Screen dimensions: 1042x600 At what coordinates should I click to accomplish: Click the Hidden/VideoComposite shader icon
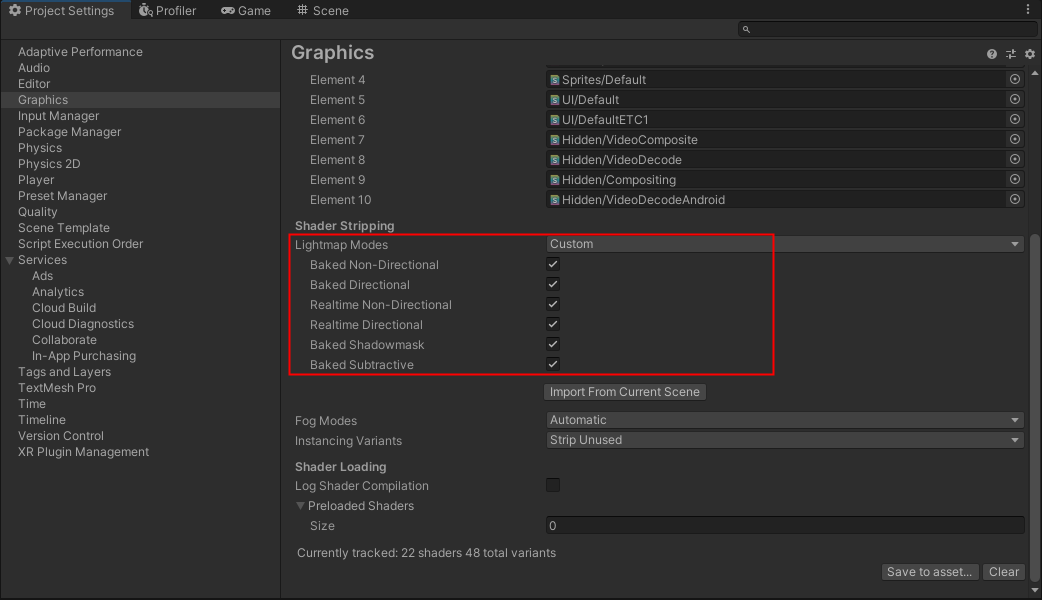tap(555, 140)
